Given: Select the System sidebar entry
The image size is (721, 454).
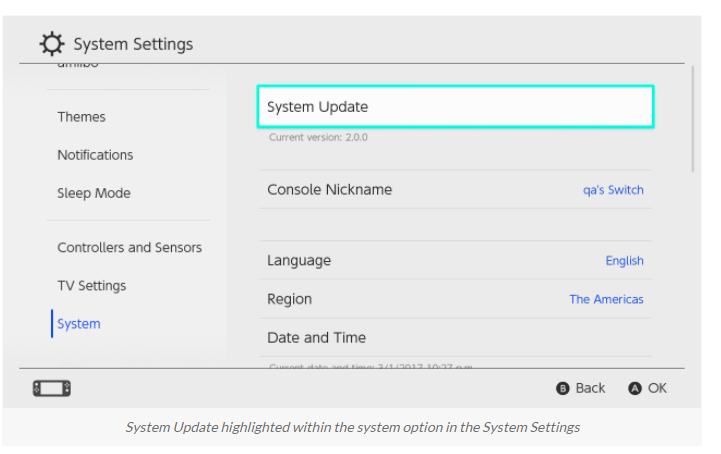Looking at the screenshot, I should click(79, 324).
